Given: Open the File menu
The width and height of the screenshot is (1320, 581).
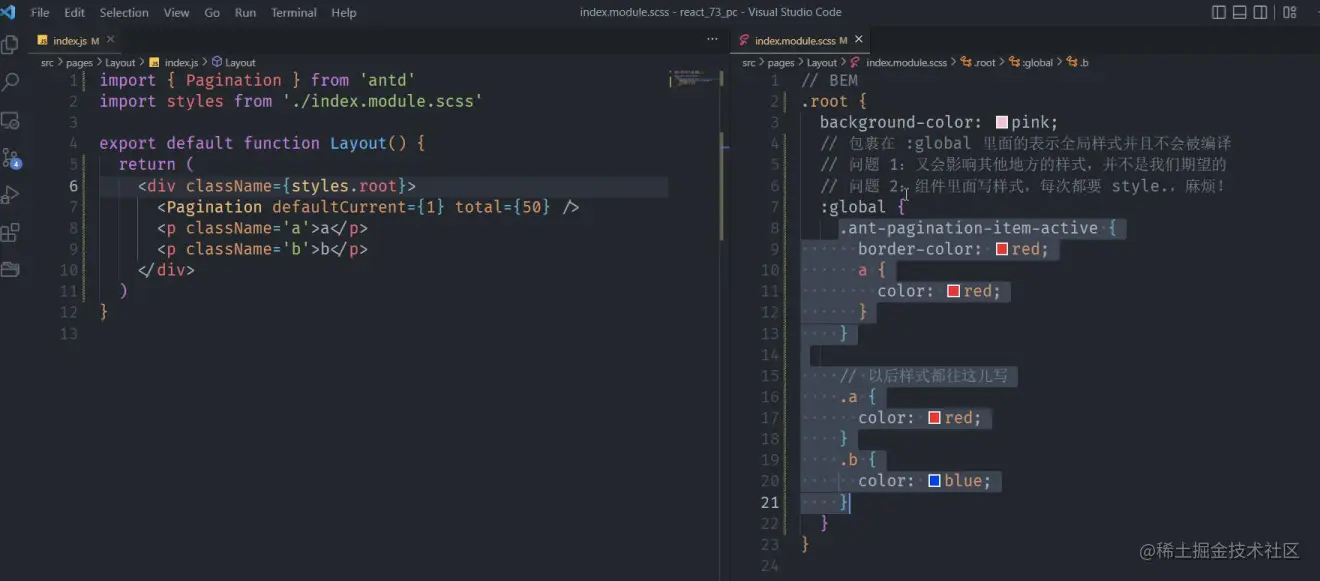Looking at the screenshot, I should click(40, 12).
